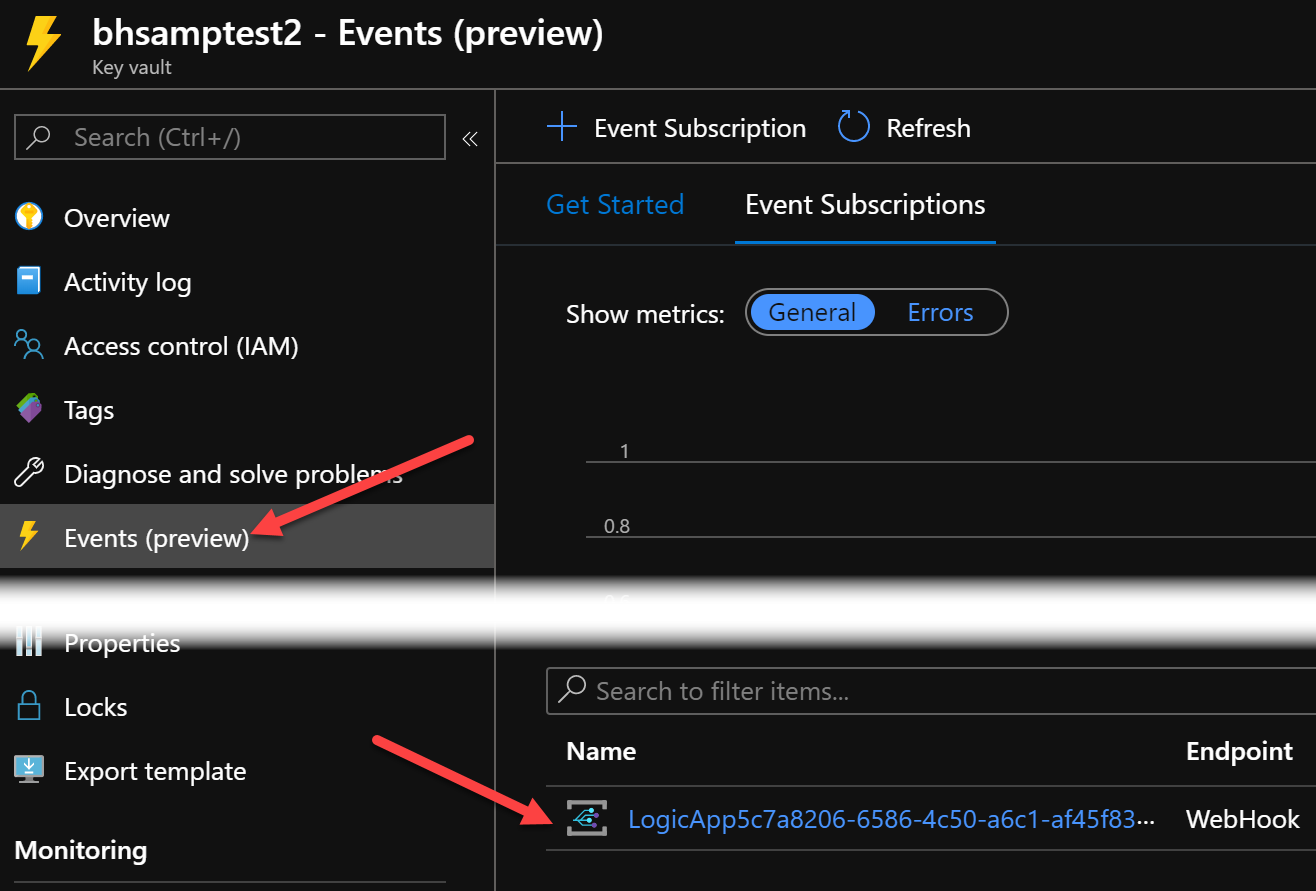The image size is (1316, 891).
Task: Sort by the Name column header
Action: point(601,751)
